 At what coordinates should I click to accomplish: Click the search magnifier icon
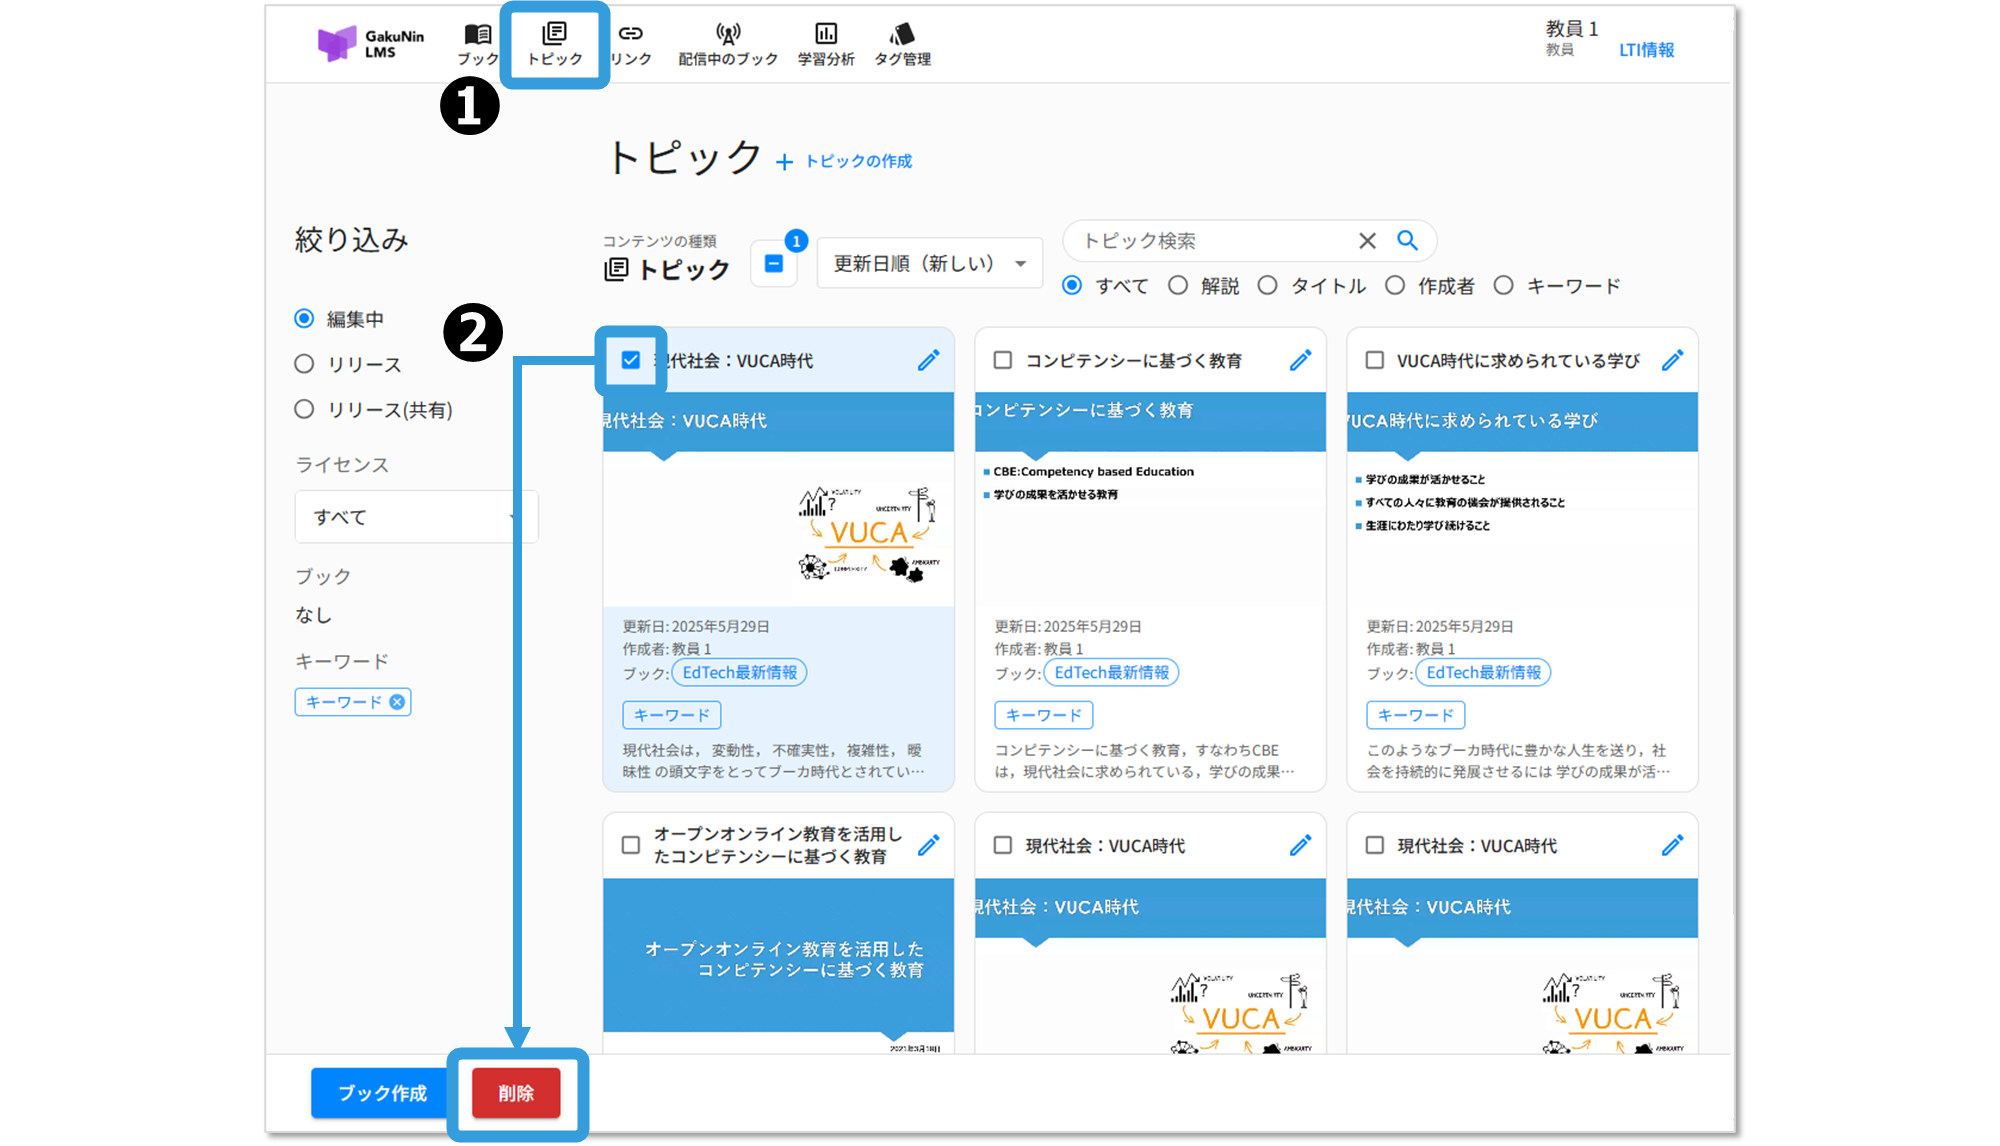[1407, 241]
